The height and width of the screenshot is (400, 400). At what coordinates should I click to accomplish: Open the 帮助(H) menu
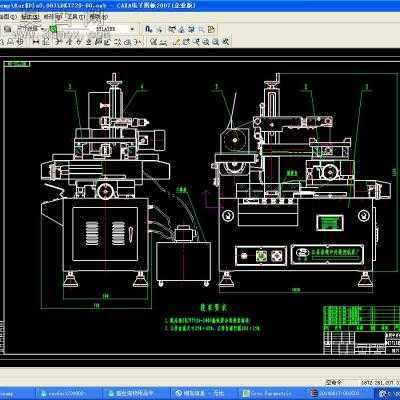click(x=98, y=16)
